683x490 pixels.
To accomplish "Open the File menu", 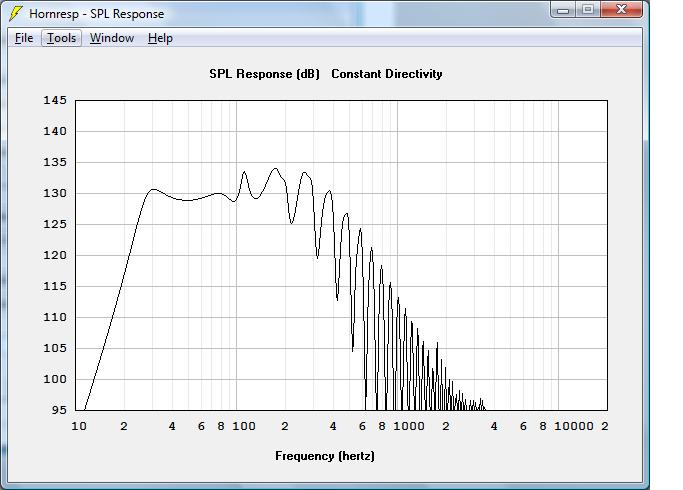I will coord(24,38).
